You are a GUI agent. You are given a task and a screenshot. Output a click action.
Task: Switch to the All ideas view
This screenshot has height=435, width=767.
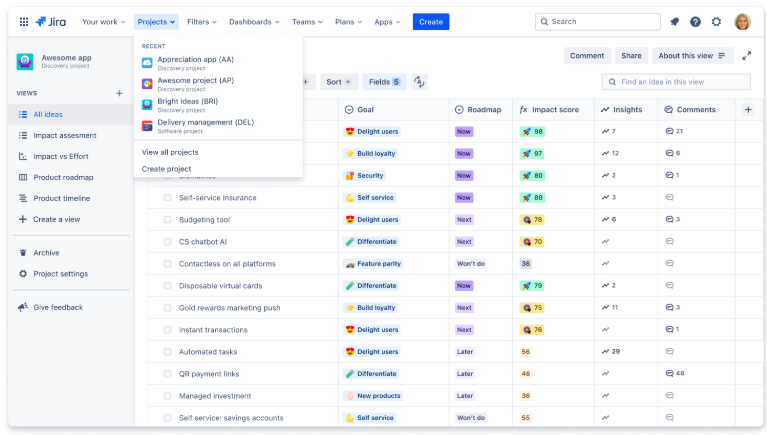tap(71, 114)
